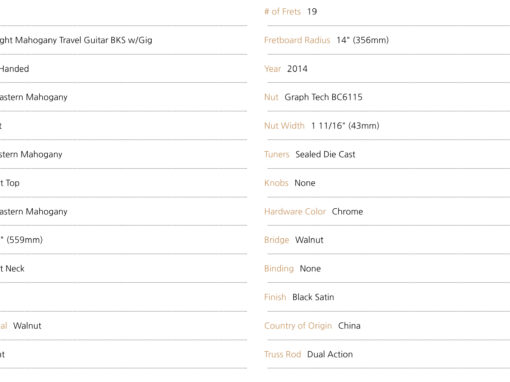This screenshot has height=382, width=510.
Task: Select the Black Satin finish value
Action: [313, 297]
